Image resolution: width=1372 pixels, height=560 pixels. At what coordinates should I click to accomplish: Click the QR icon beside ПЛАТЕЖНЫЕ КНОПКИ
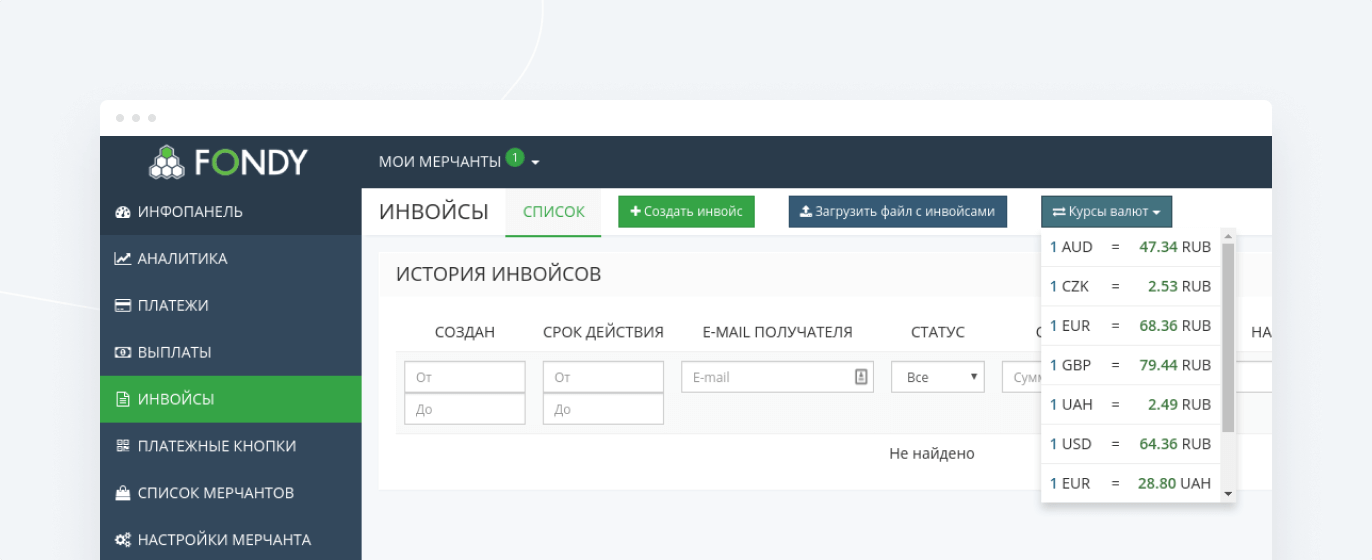pyautogui.click(x=123, y=446)
